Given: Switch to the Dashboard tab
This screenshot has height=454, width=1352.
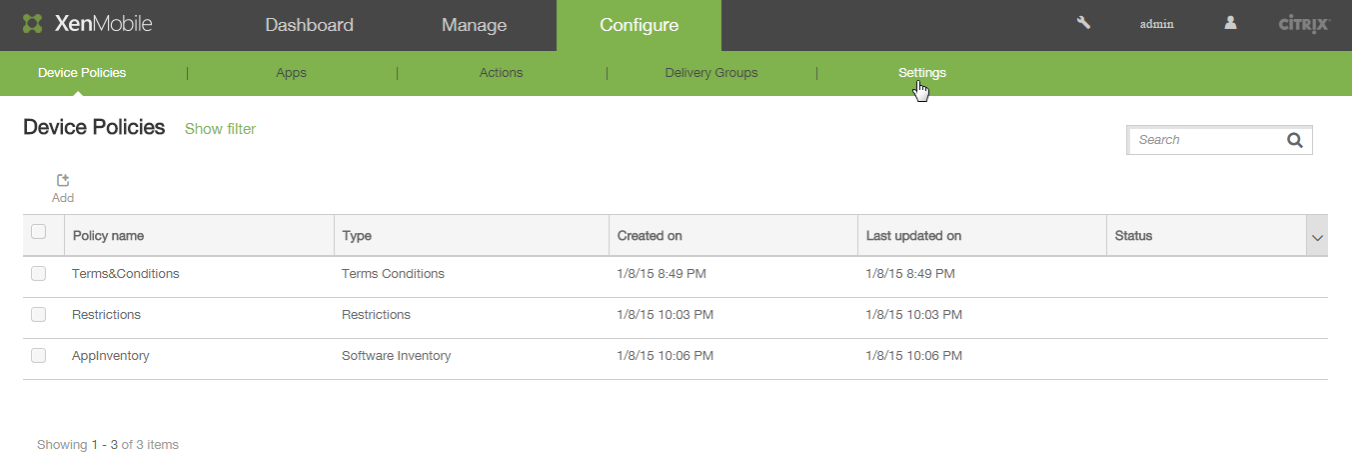Looking at the screenshot, I should pyautogui.click(x=309, y=25).
